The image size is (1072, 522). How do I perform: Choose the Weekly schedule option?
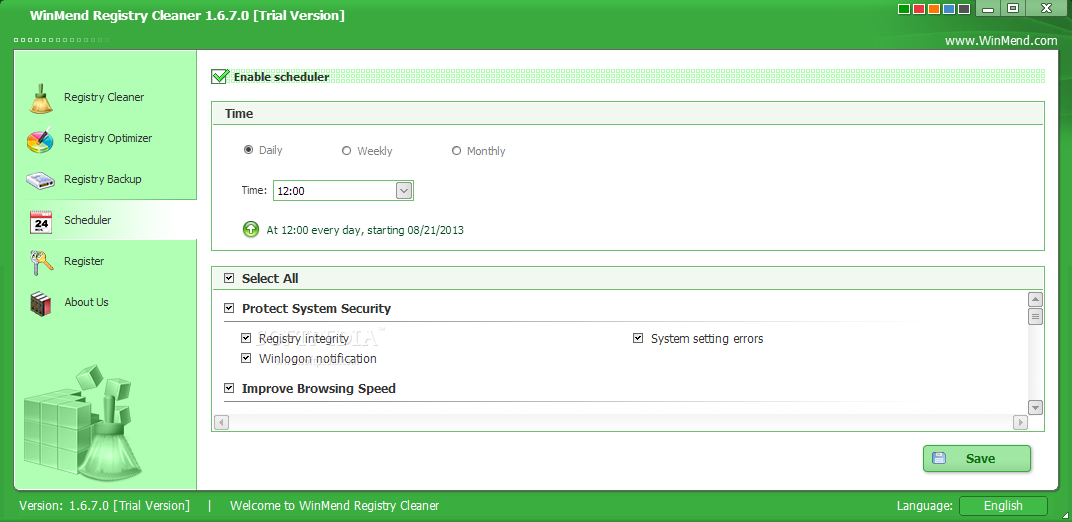point(347,151)
